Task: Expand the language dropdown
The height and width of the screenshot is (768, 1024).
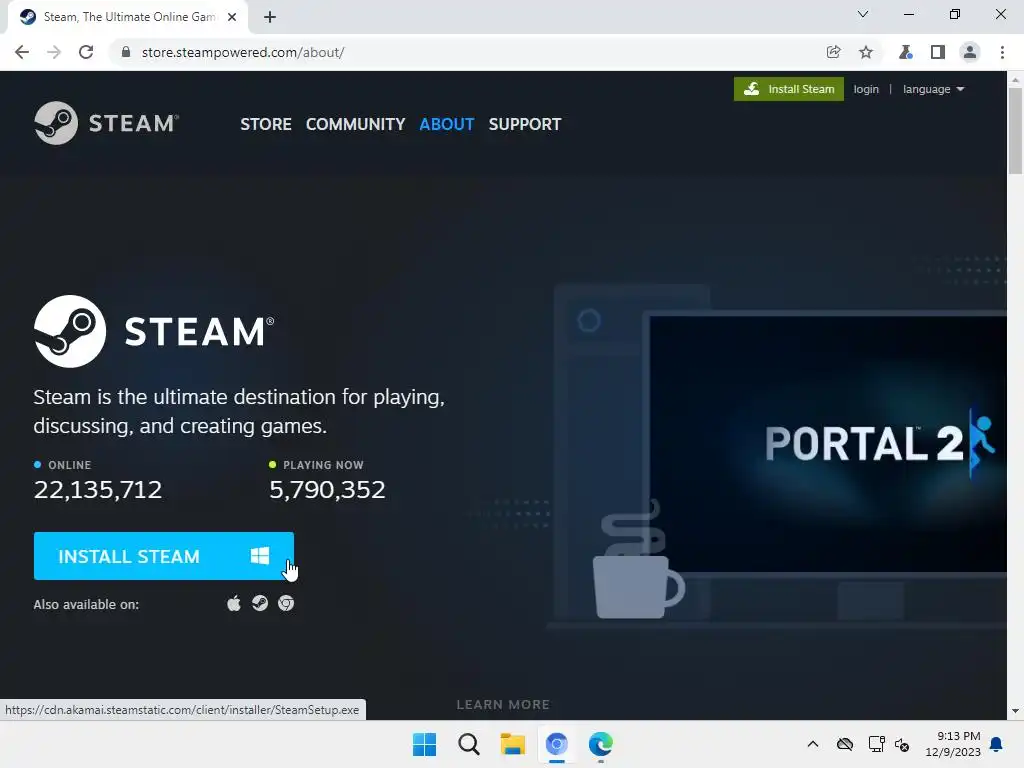Action: coord(933,89)
